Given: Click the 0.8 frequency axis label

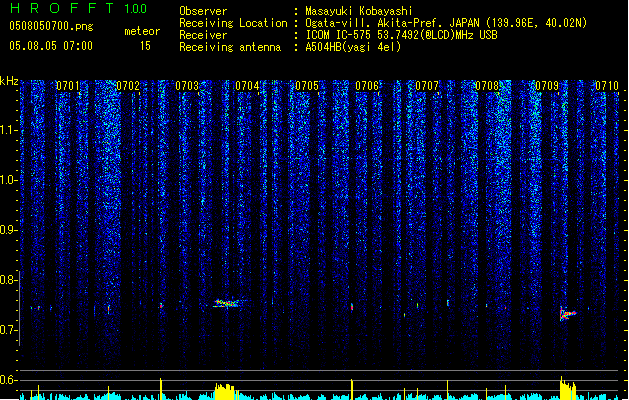Looking at the screenshot, I should 9,280.
